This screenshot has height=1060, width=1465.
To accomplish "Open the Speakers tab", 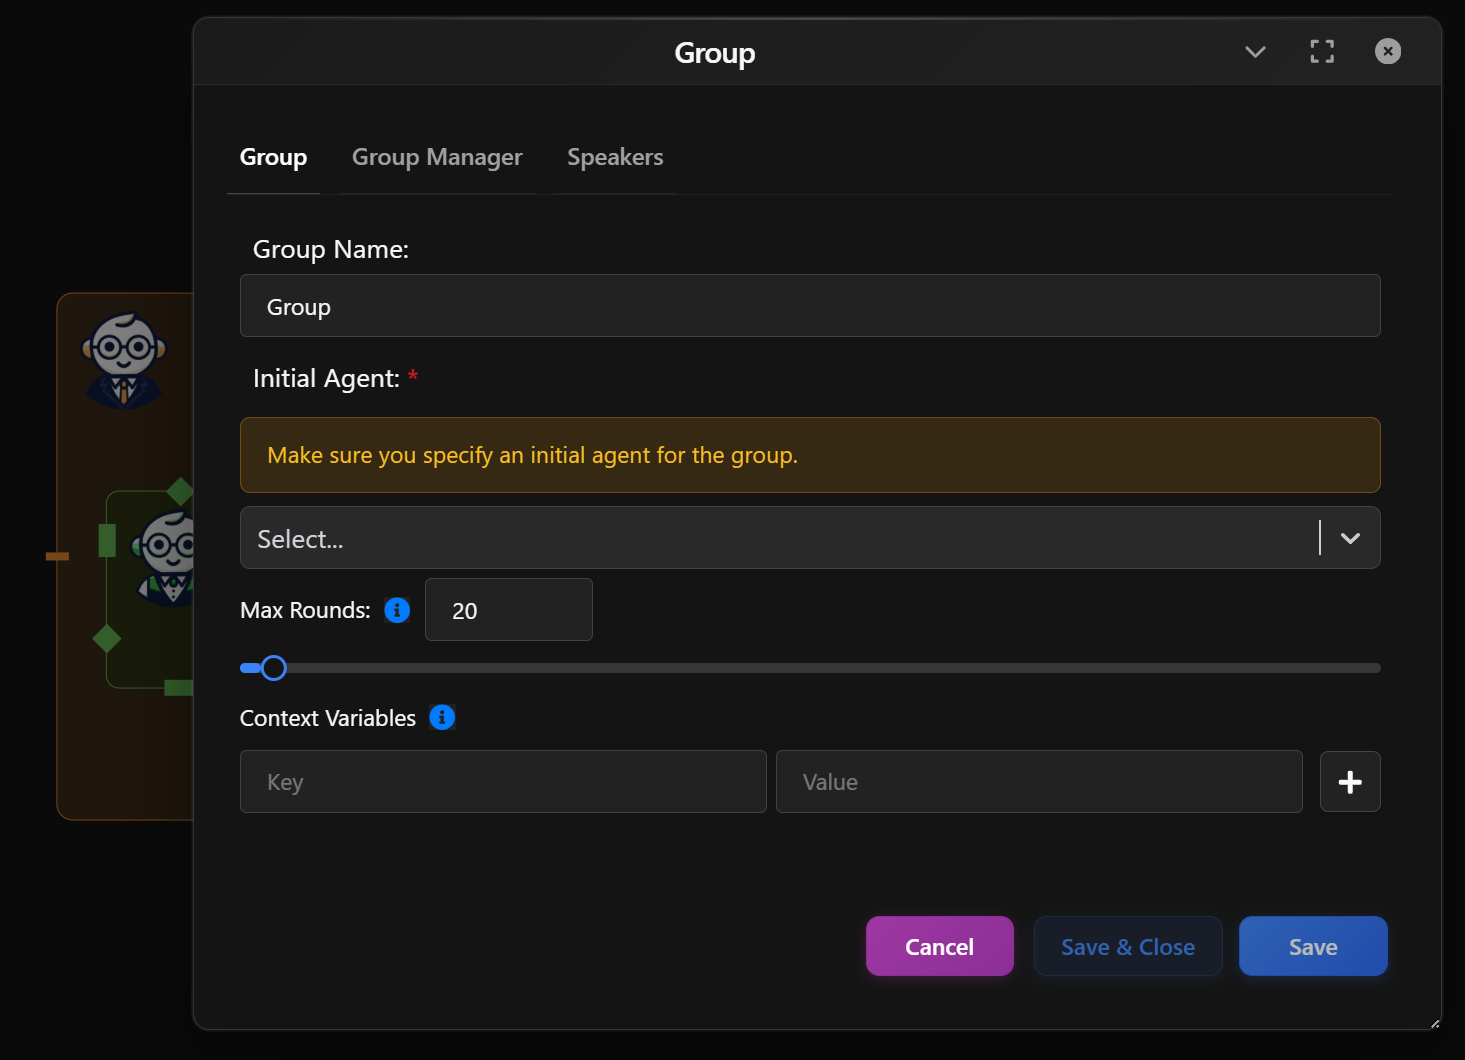I will [615, 157].
